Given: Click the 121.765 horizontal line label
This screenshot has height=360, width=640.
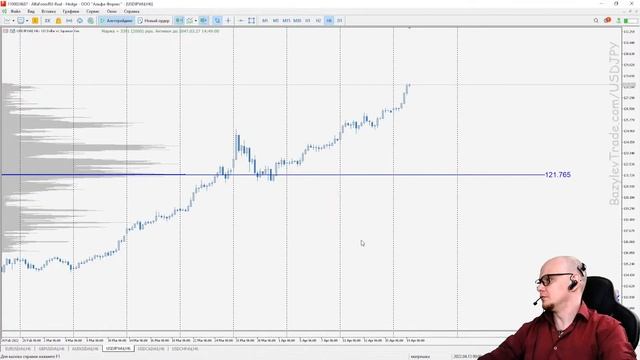Looking at the screenshot, I should 558,175.
